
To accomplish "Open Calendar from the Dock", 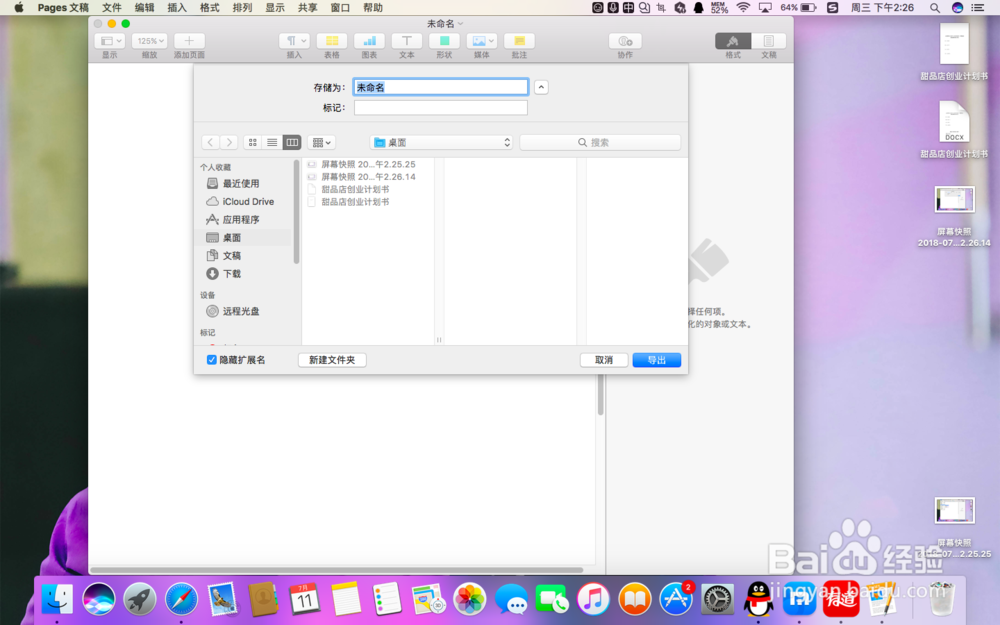I will tap(304, 599).
